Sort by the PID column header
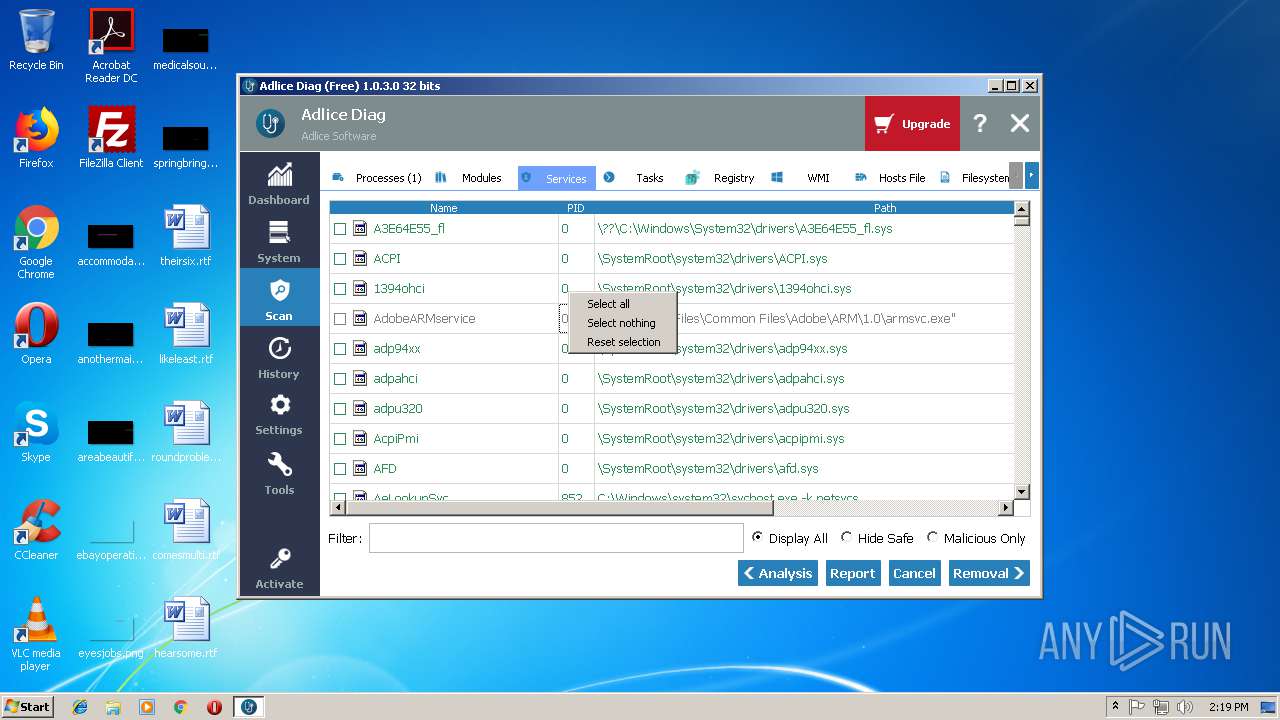This screenshot has width=1280, height=720. pos(576,208)
